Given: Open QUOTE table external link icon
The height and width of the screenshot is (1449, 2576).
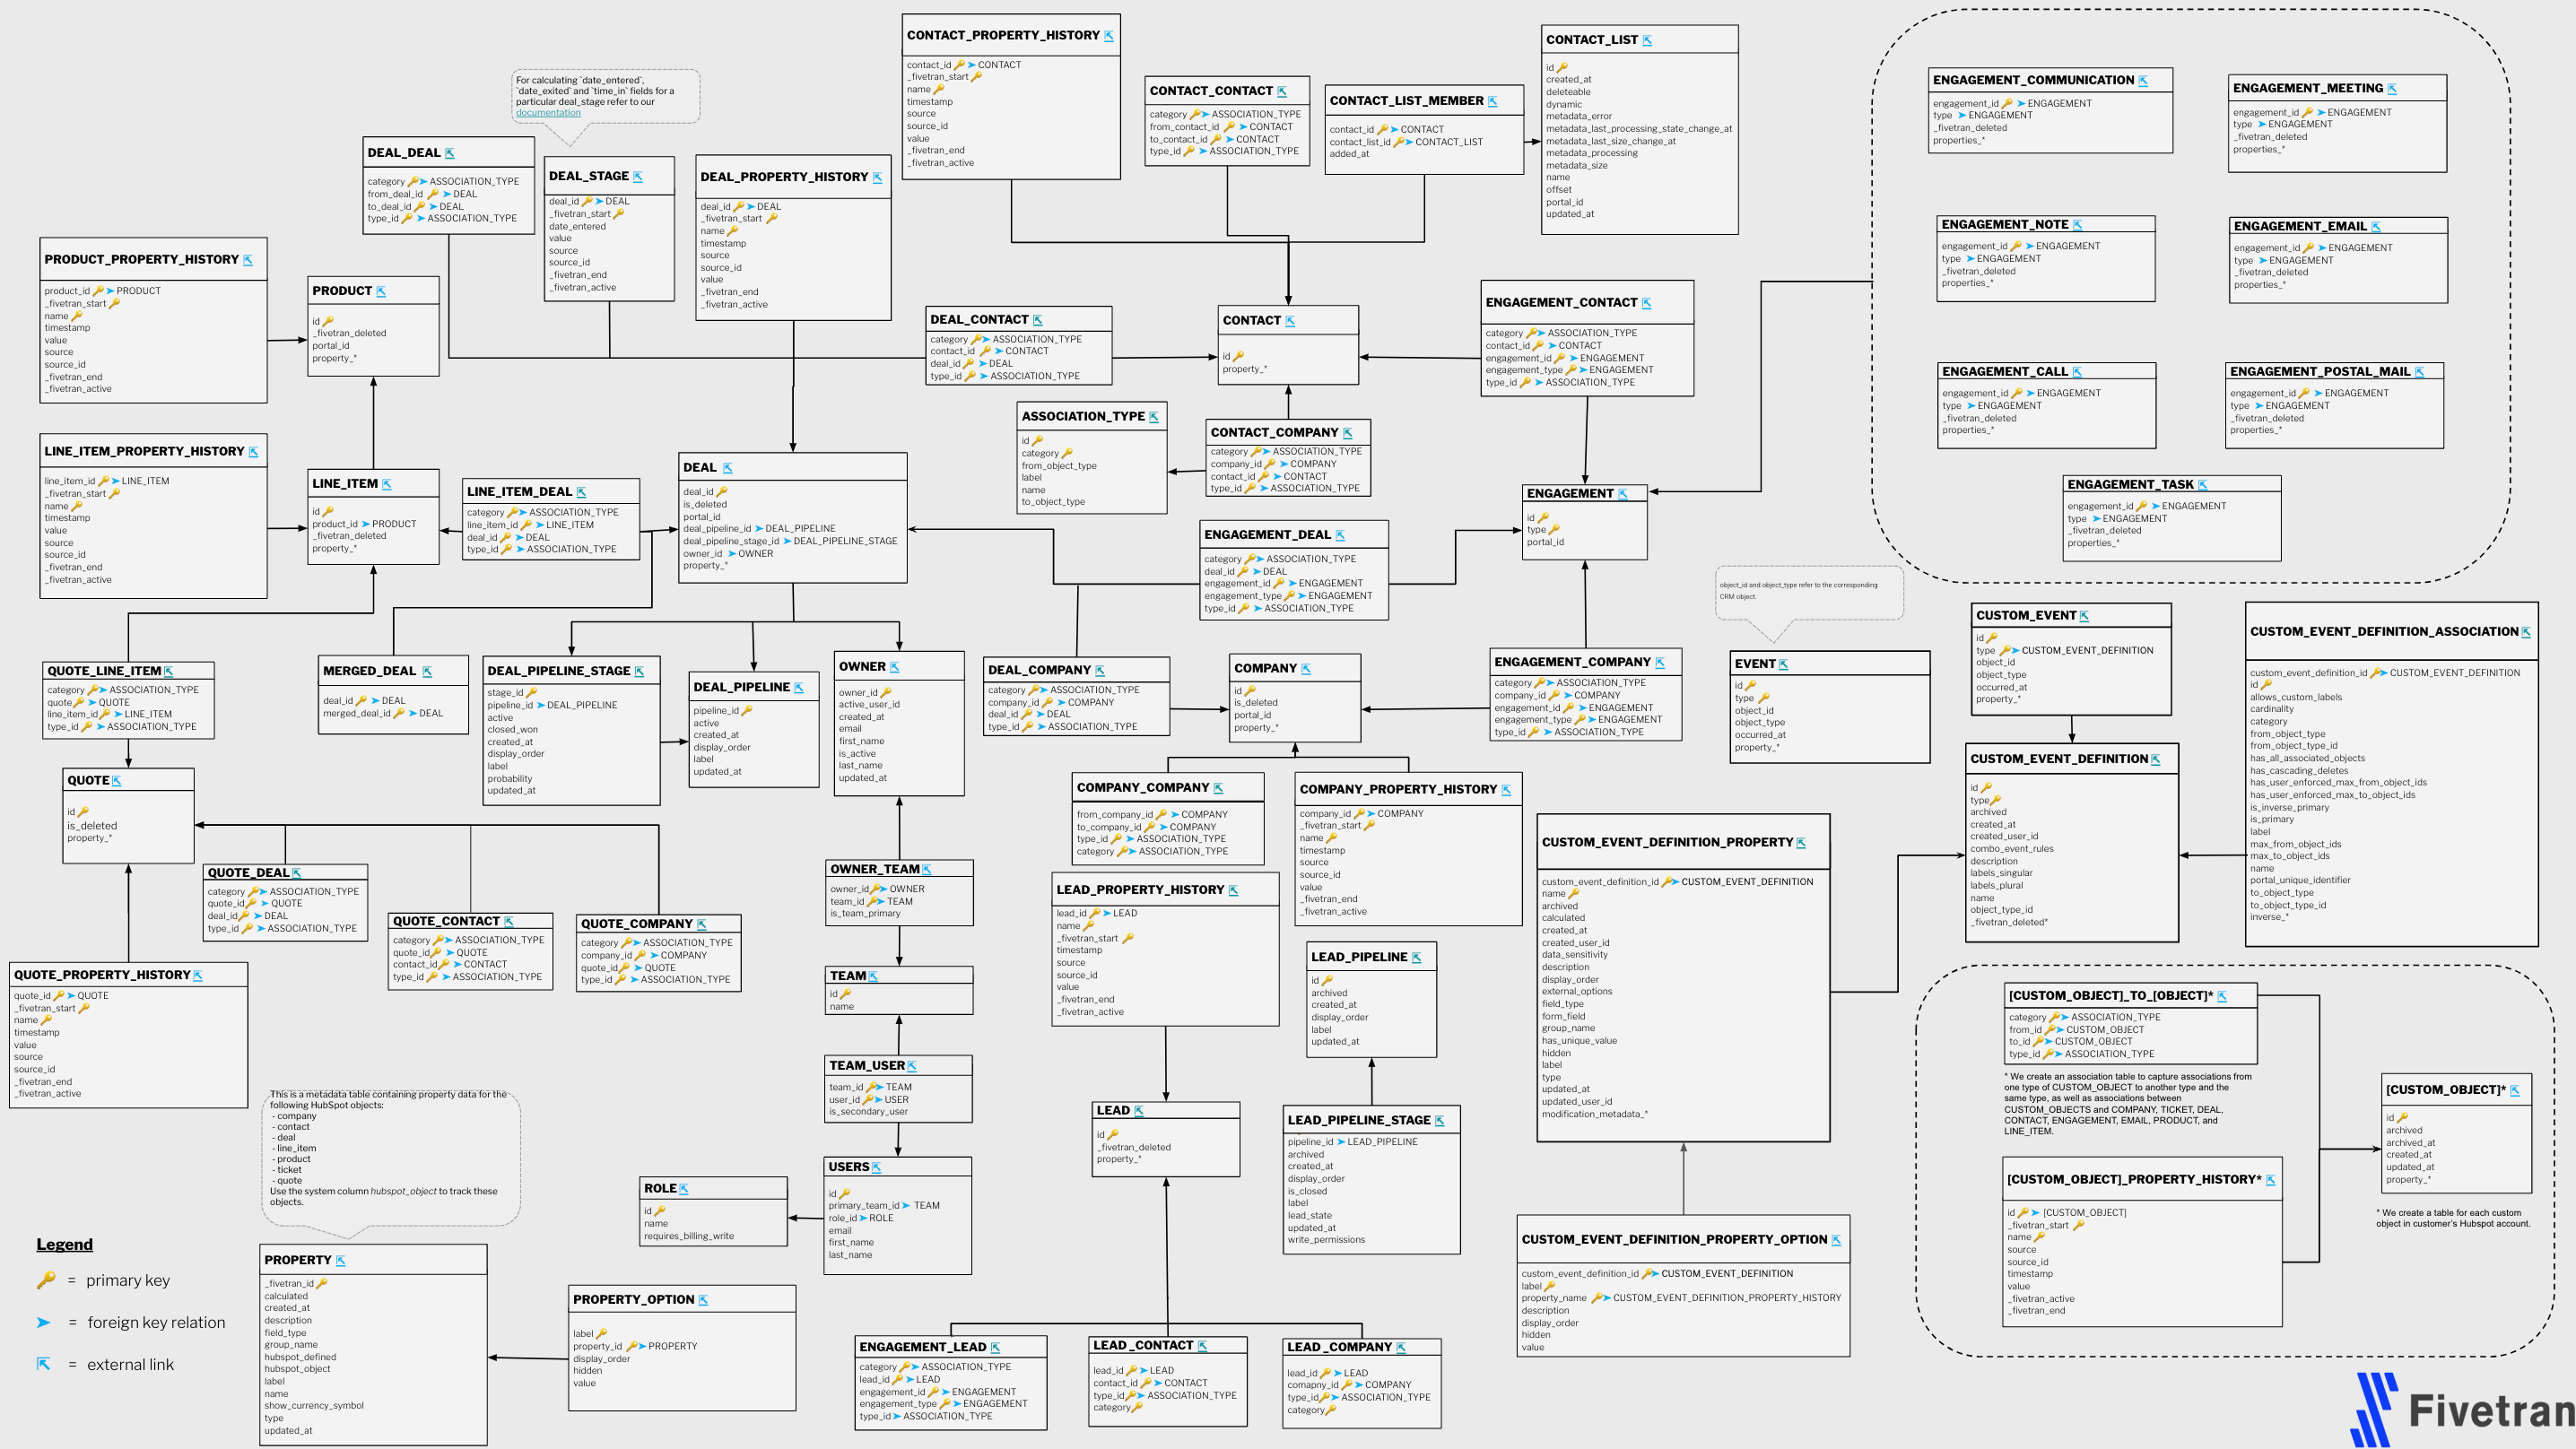Looking at the screenshot, I should [x=117, y=781].
